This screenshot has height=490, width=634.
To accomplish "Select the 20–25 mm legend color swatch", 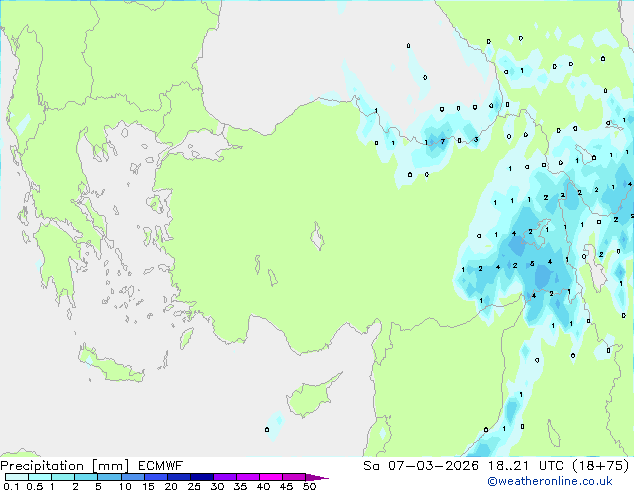I will (x=178, y=477).
